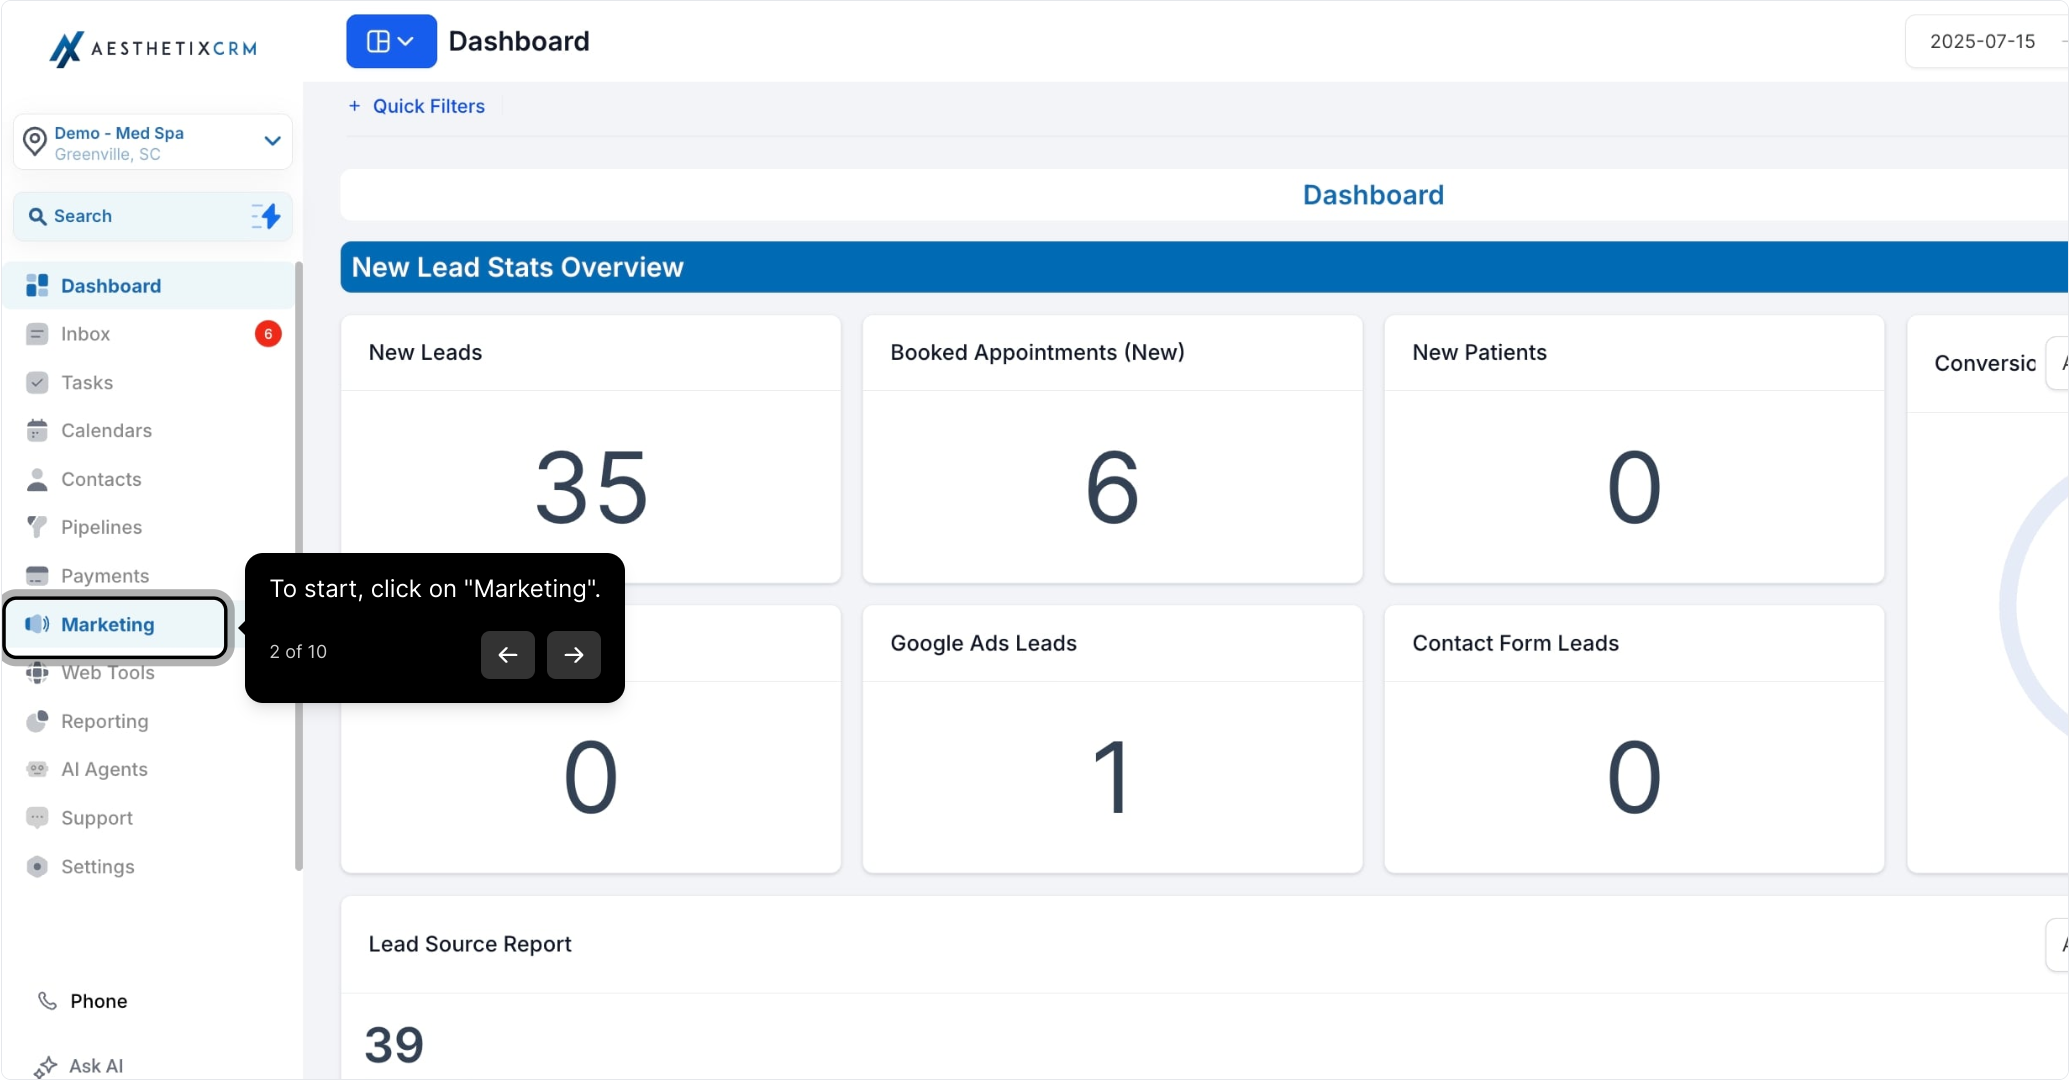Click the New Patients card value 0
This screenshot has height=1080, width=2070.
tap(1635, 488)
